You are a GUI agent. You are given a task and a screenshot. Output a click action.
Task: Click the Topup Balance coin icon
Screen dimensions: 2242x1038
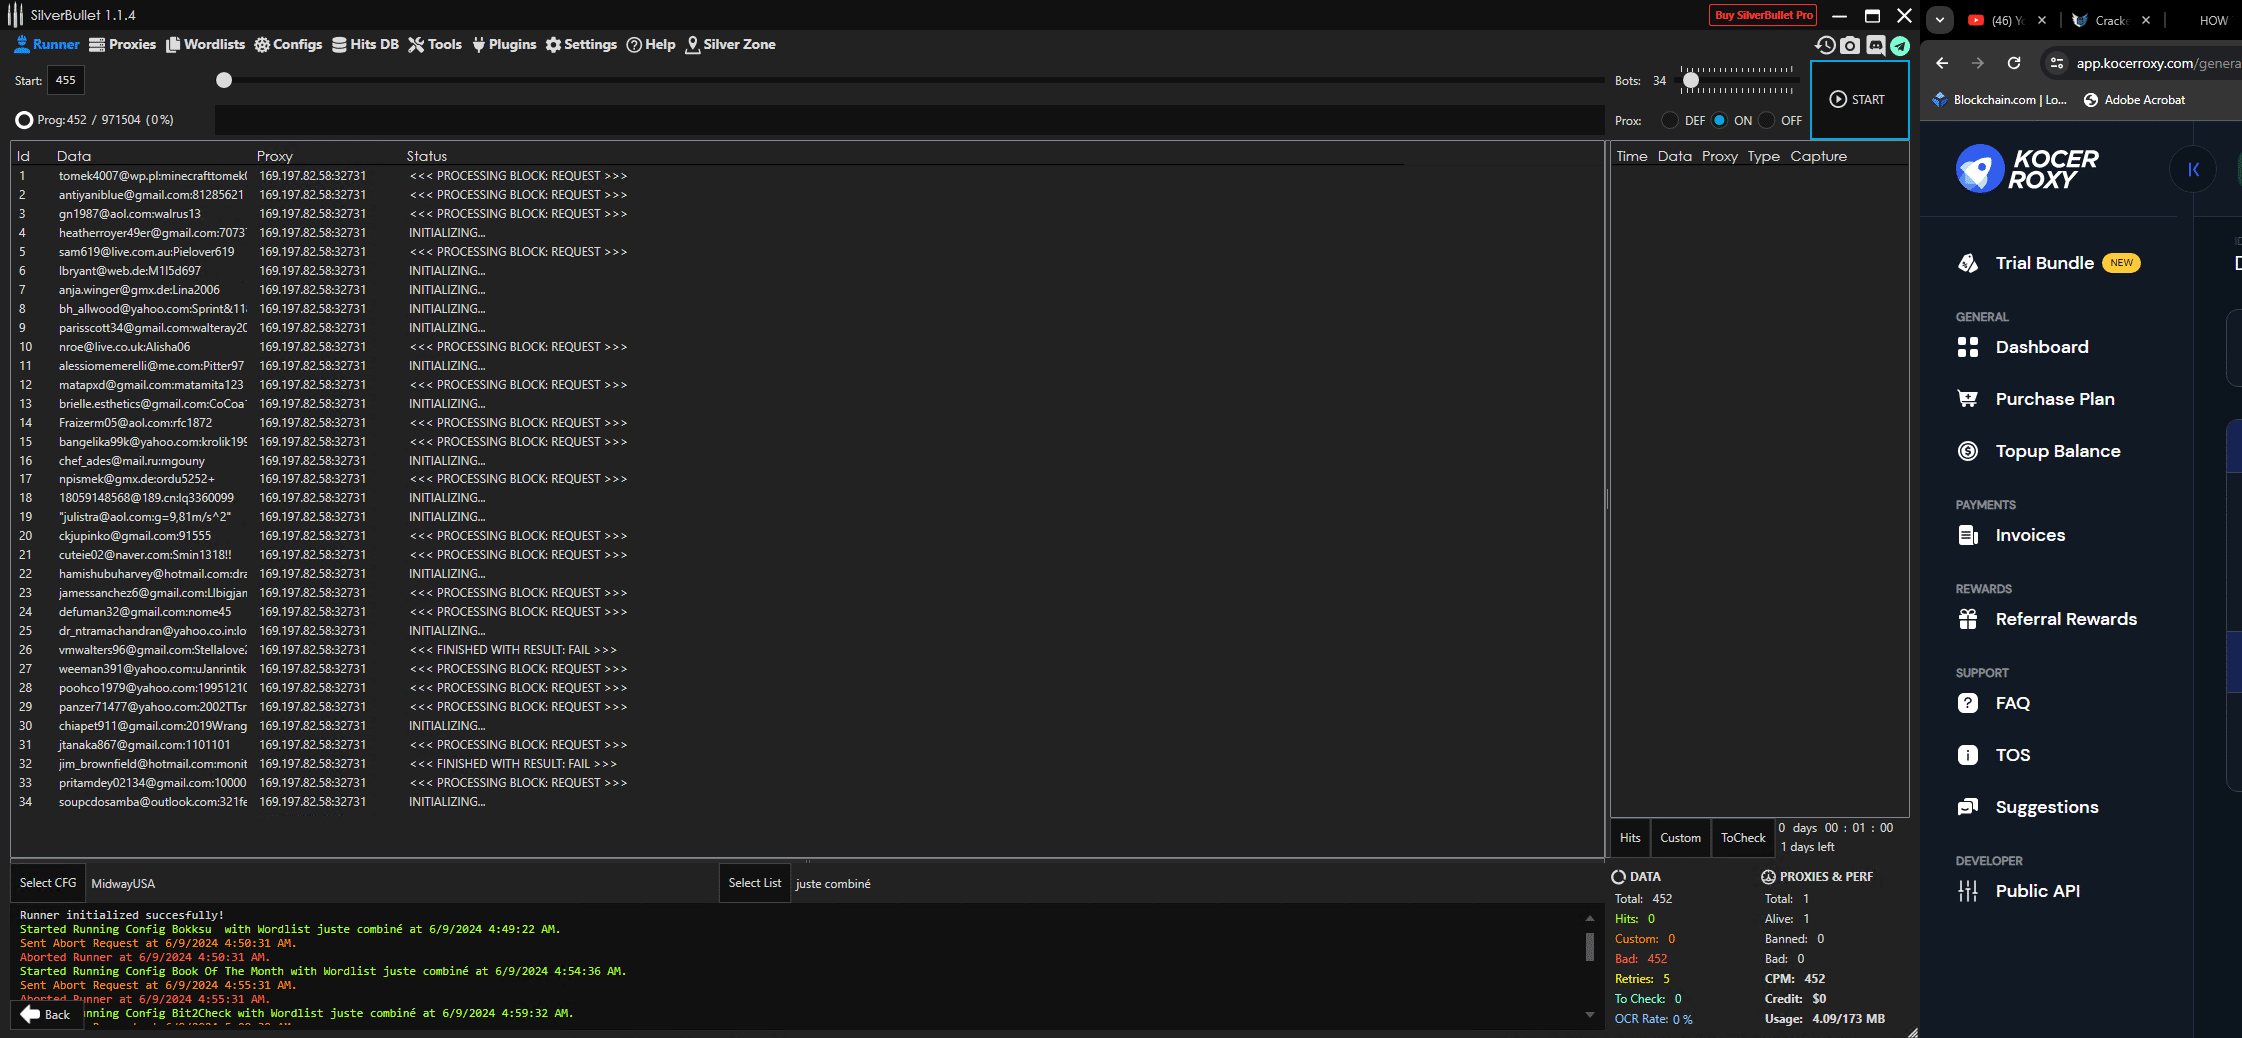[1968, 451]
